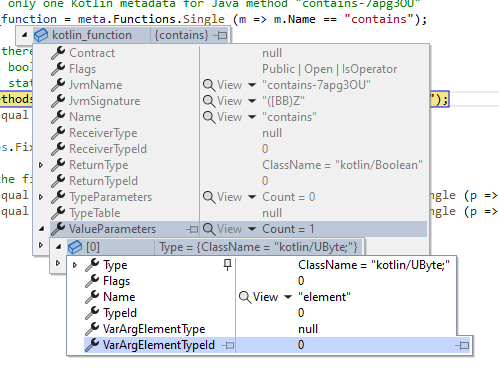
Task: Click the wrench icon beside ValueParameters
Action: (x=58, y=229)
